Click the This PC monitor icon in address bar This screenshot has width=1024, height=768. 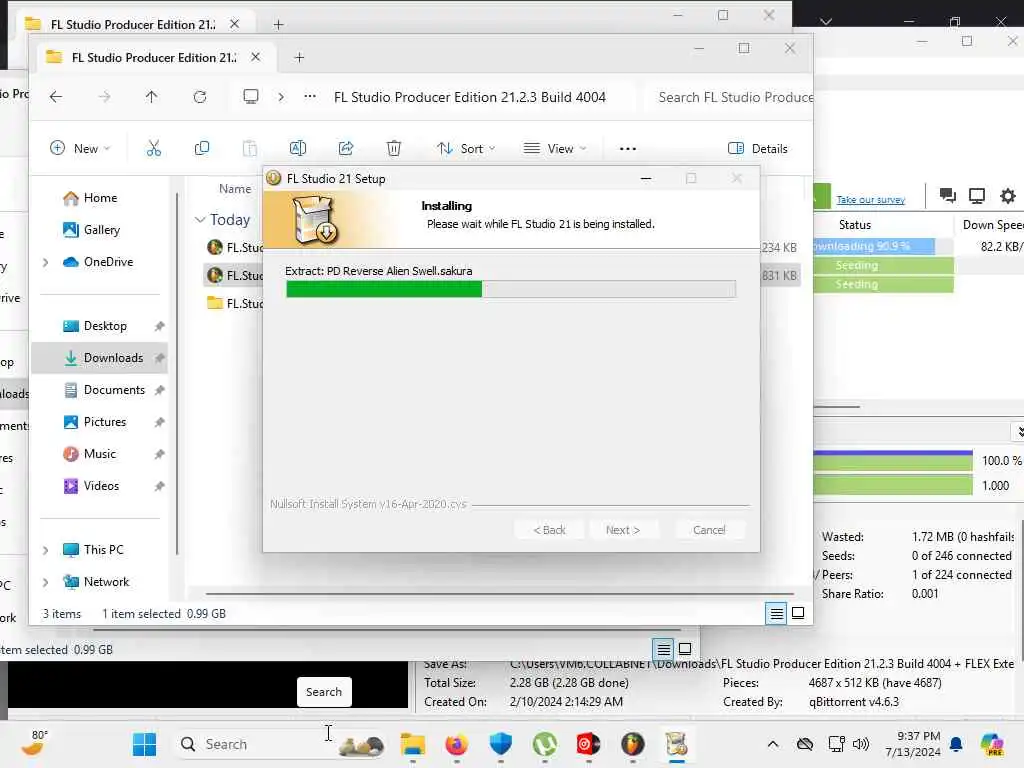[251, 97]
